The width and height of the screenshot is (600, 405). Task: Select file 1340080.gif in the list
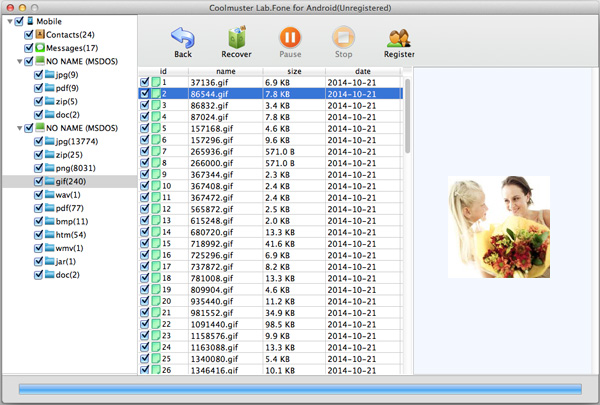pos(271,359)
